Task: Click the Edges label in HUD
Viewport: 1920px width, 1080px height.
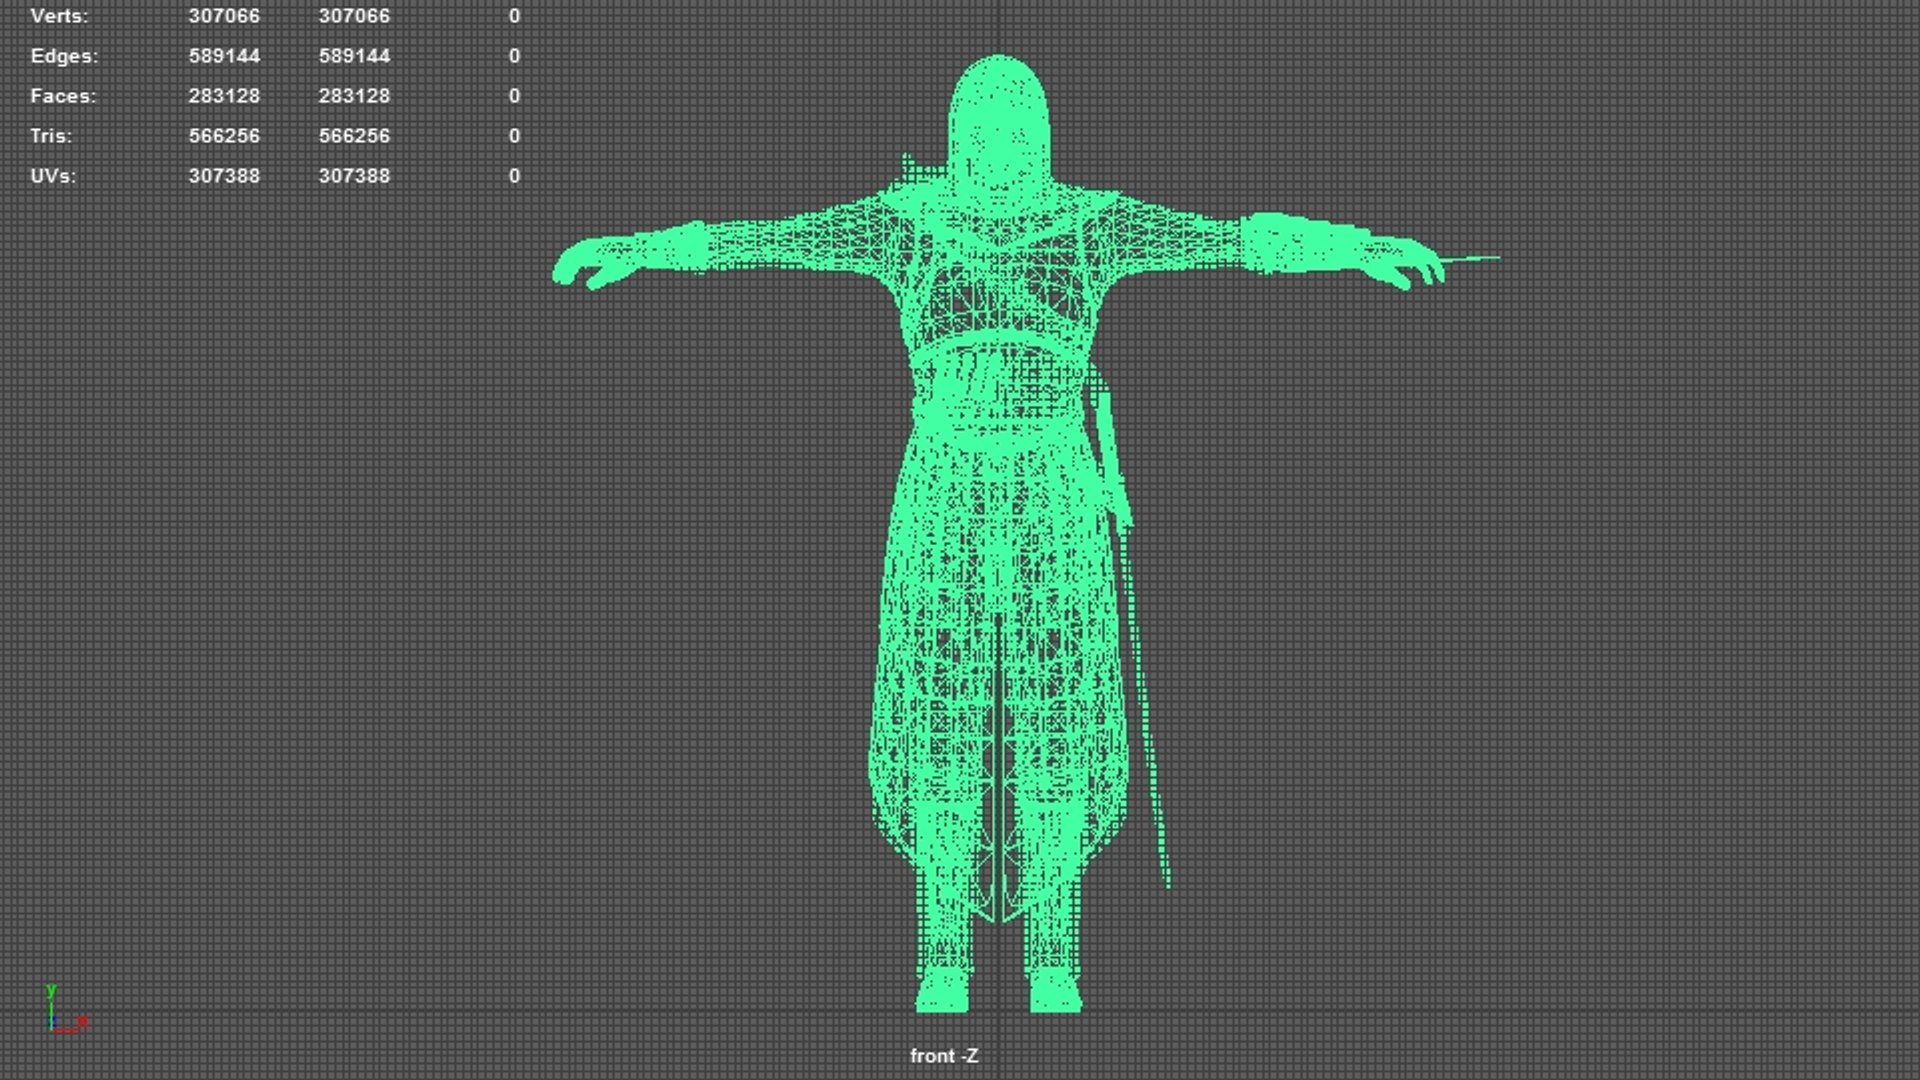Action: click(x=64, y=56)
